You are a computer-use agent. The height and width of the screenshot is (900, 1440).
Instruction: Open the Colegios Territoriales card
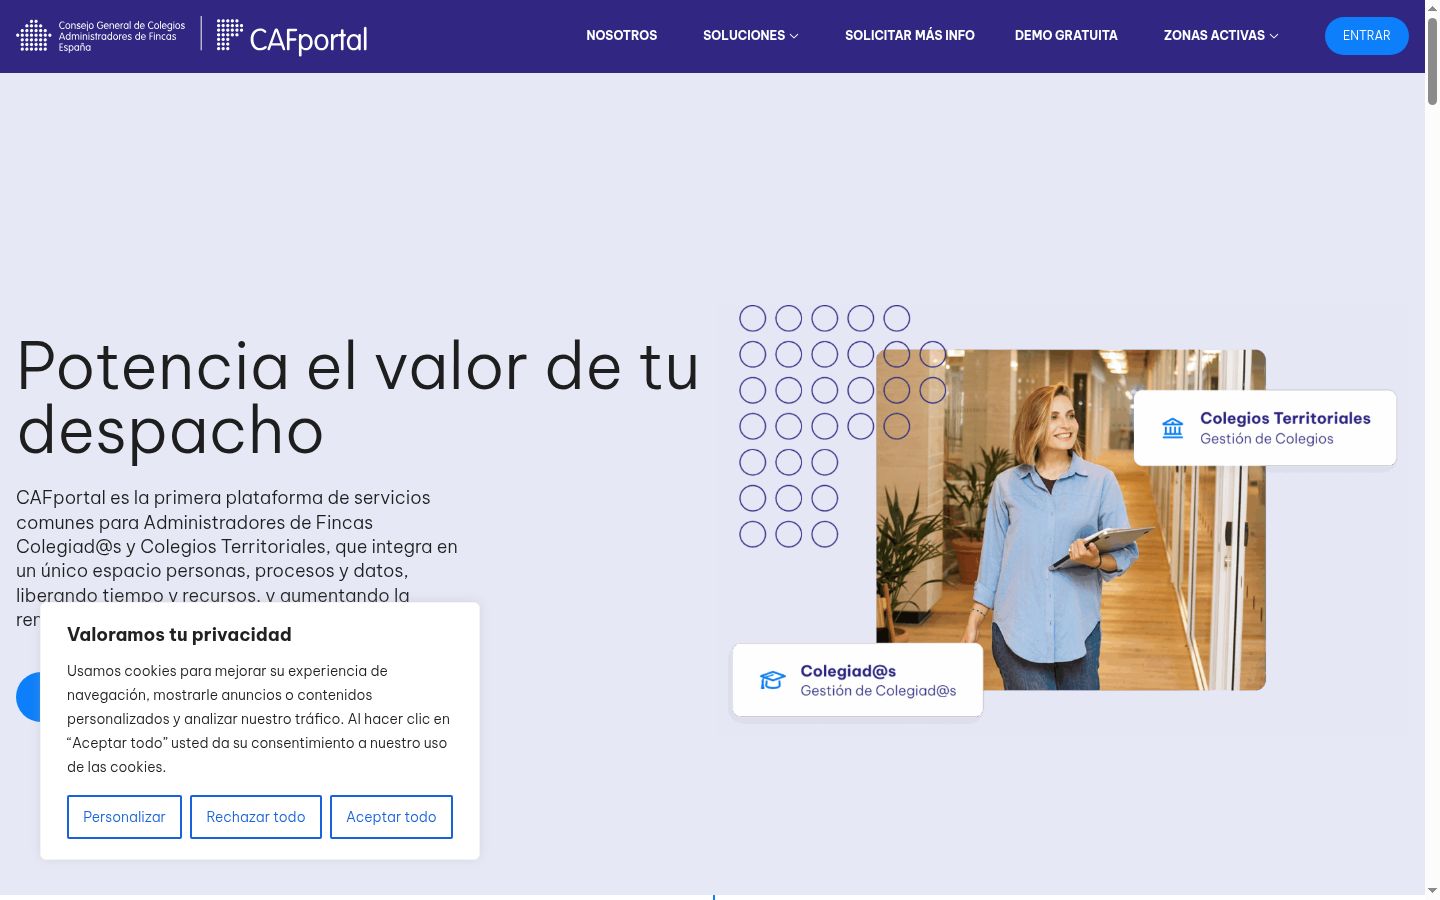(1265, 428)
